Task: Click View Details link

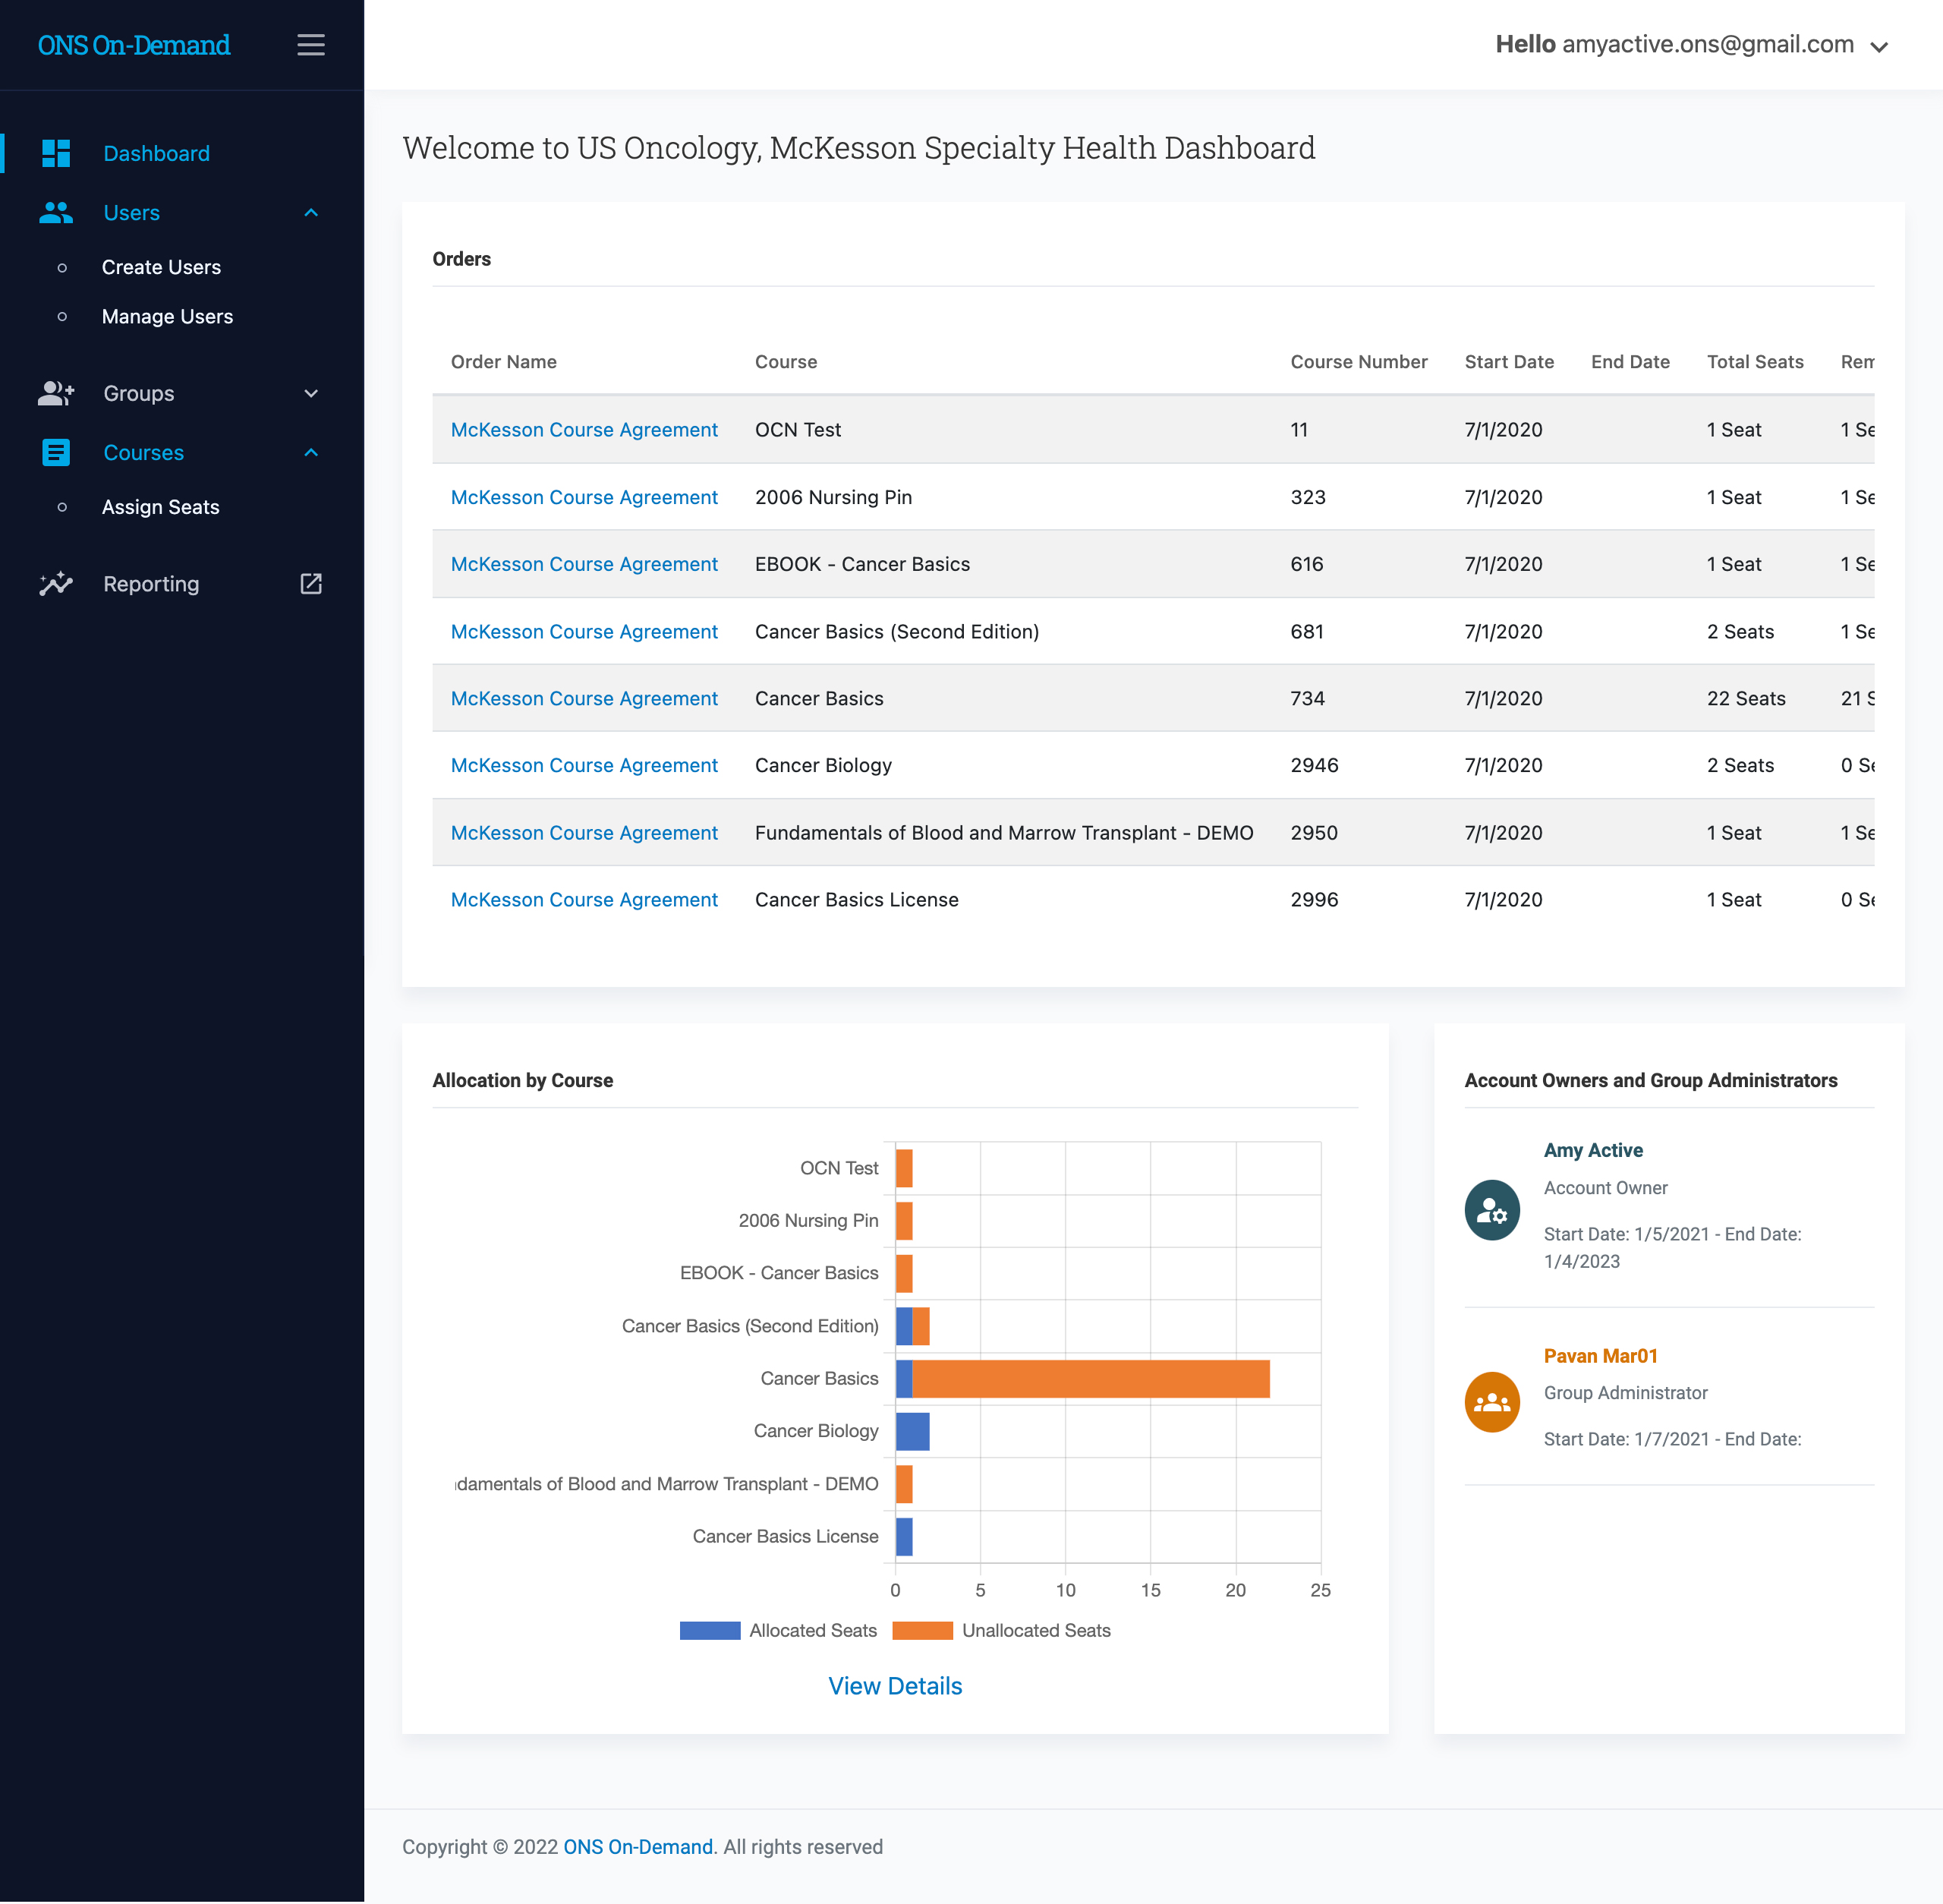Action: tap(895, 1686)
